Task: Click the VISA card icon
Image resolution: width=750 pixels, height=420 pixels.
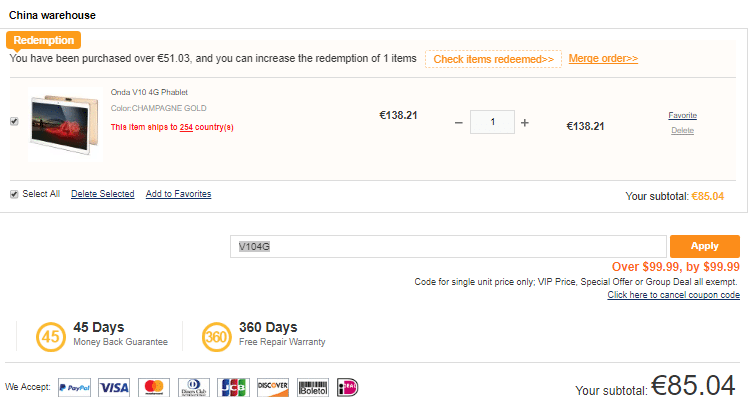Action: pyautogui.click(x=114, y=387)
